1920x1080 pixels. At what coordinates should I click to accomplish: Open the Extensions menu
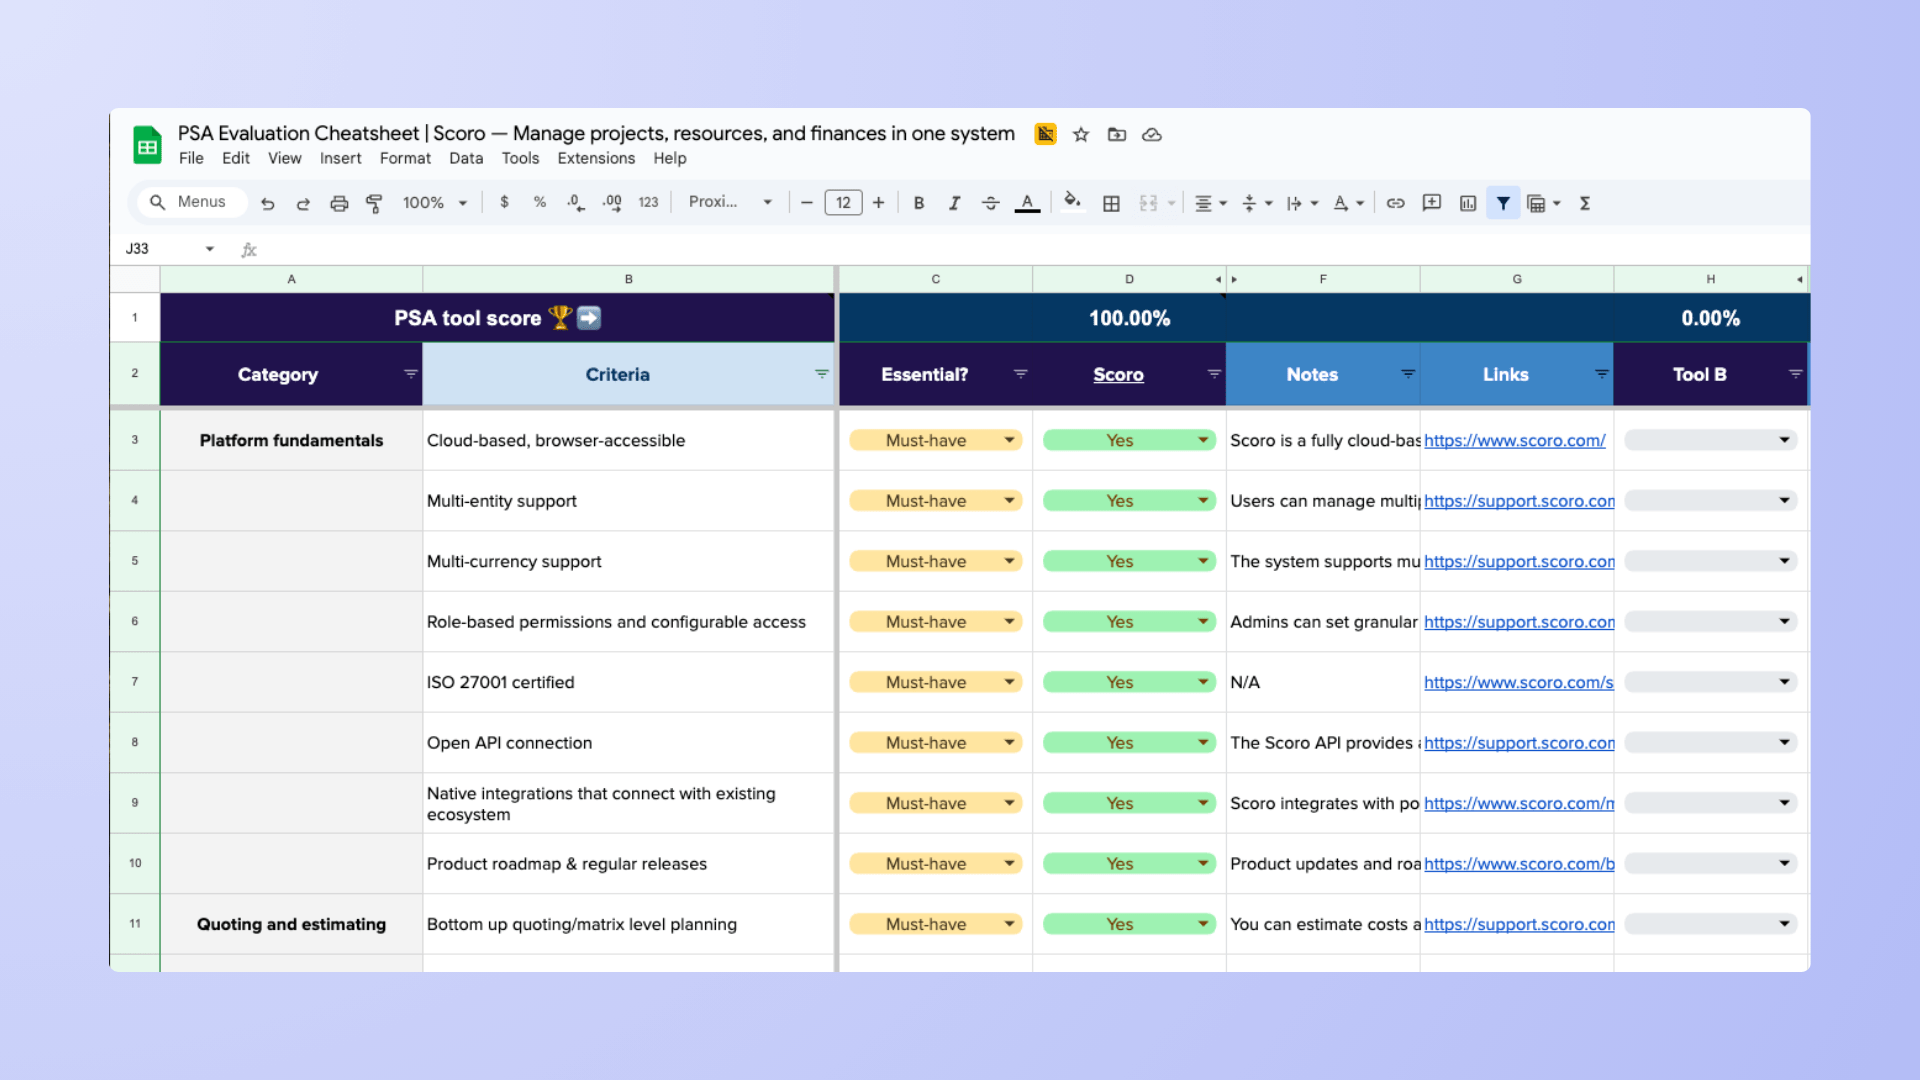(x=596, y=158)
